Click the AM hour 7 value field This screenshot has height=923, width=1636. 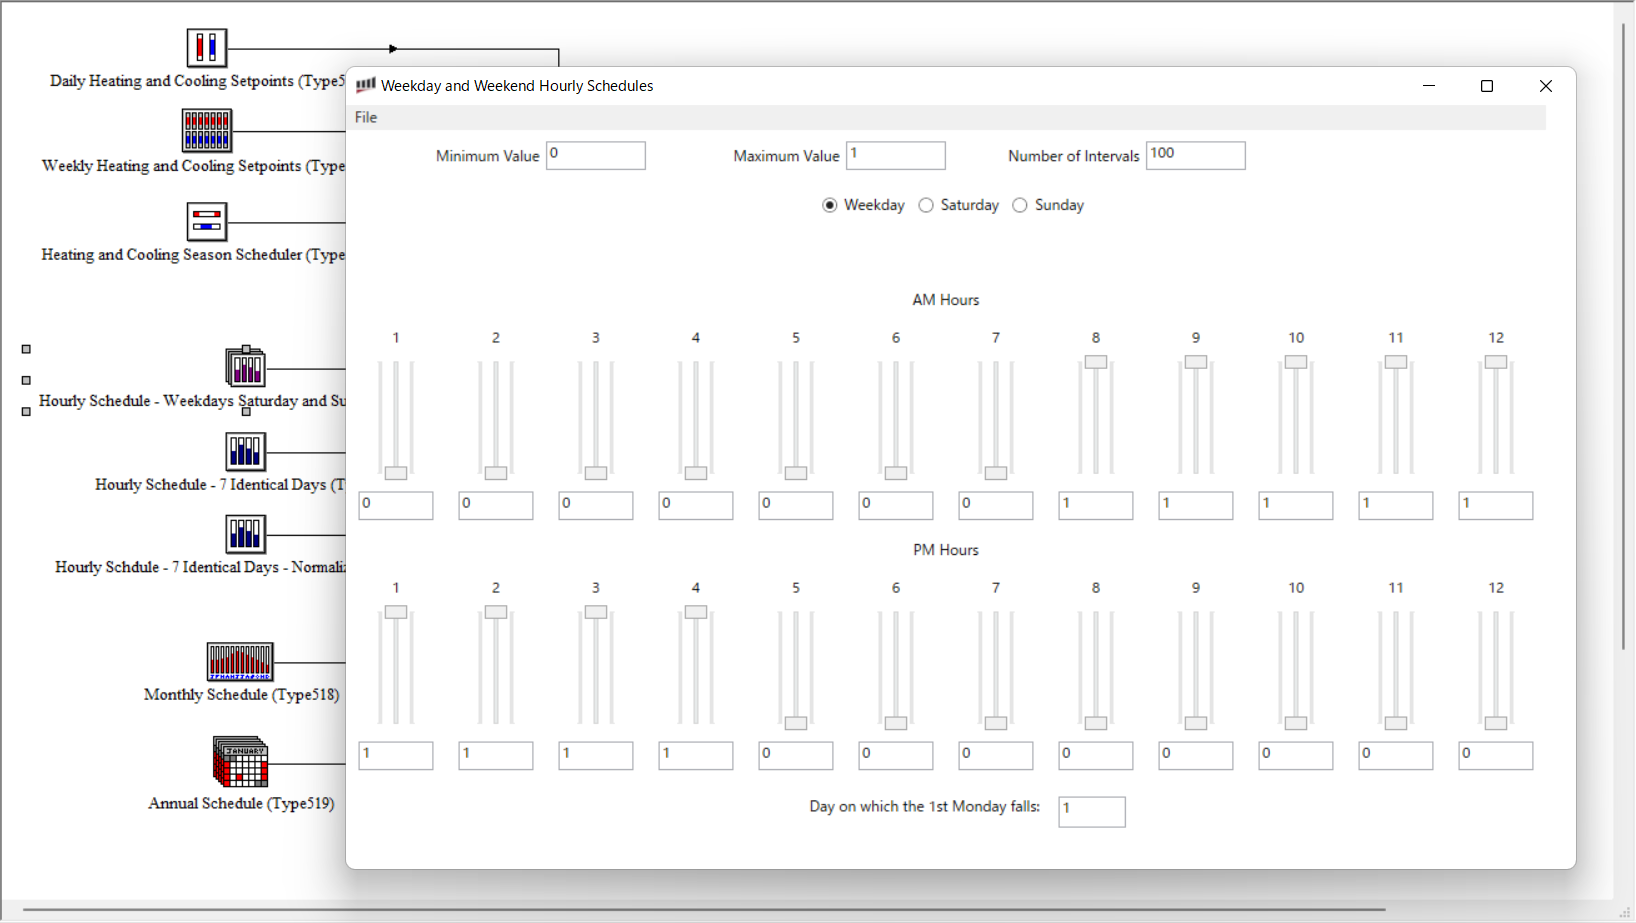pyautogui.click(x=996, y=506)
